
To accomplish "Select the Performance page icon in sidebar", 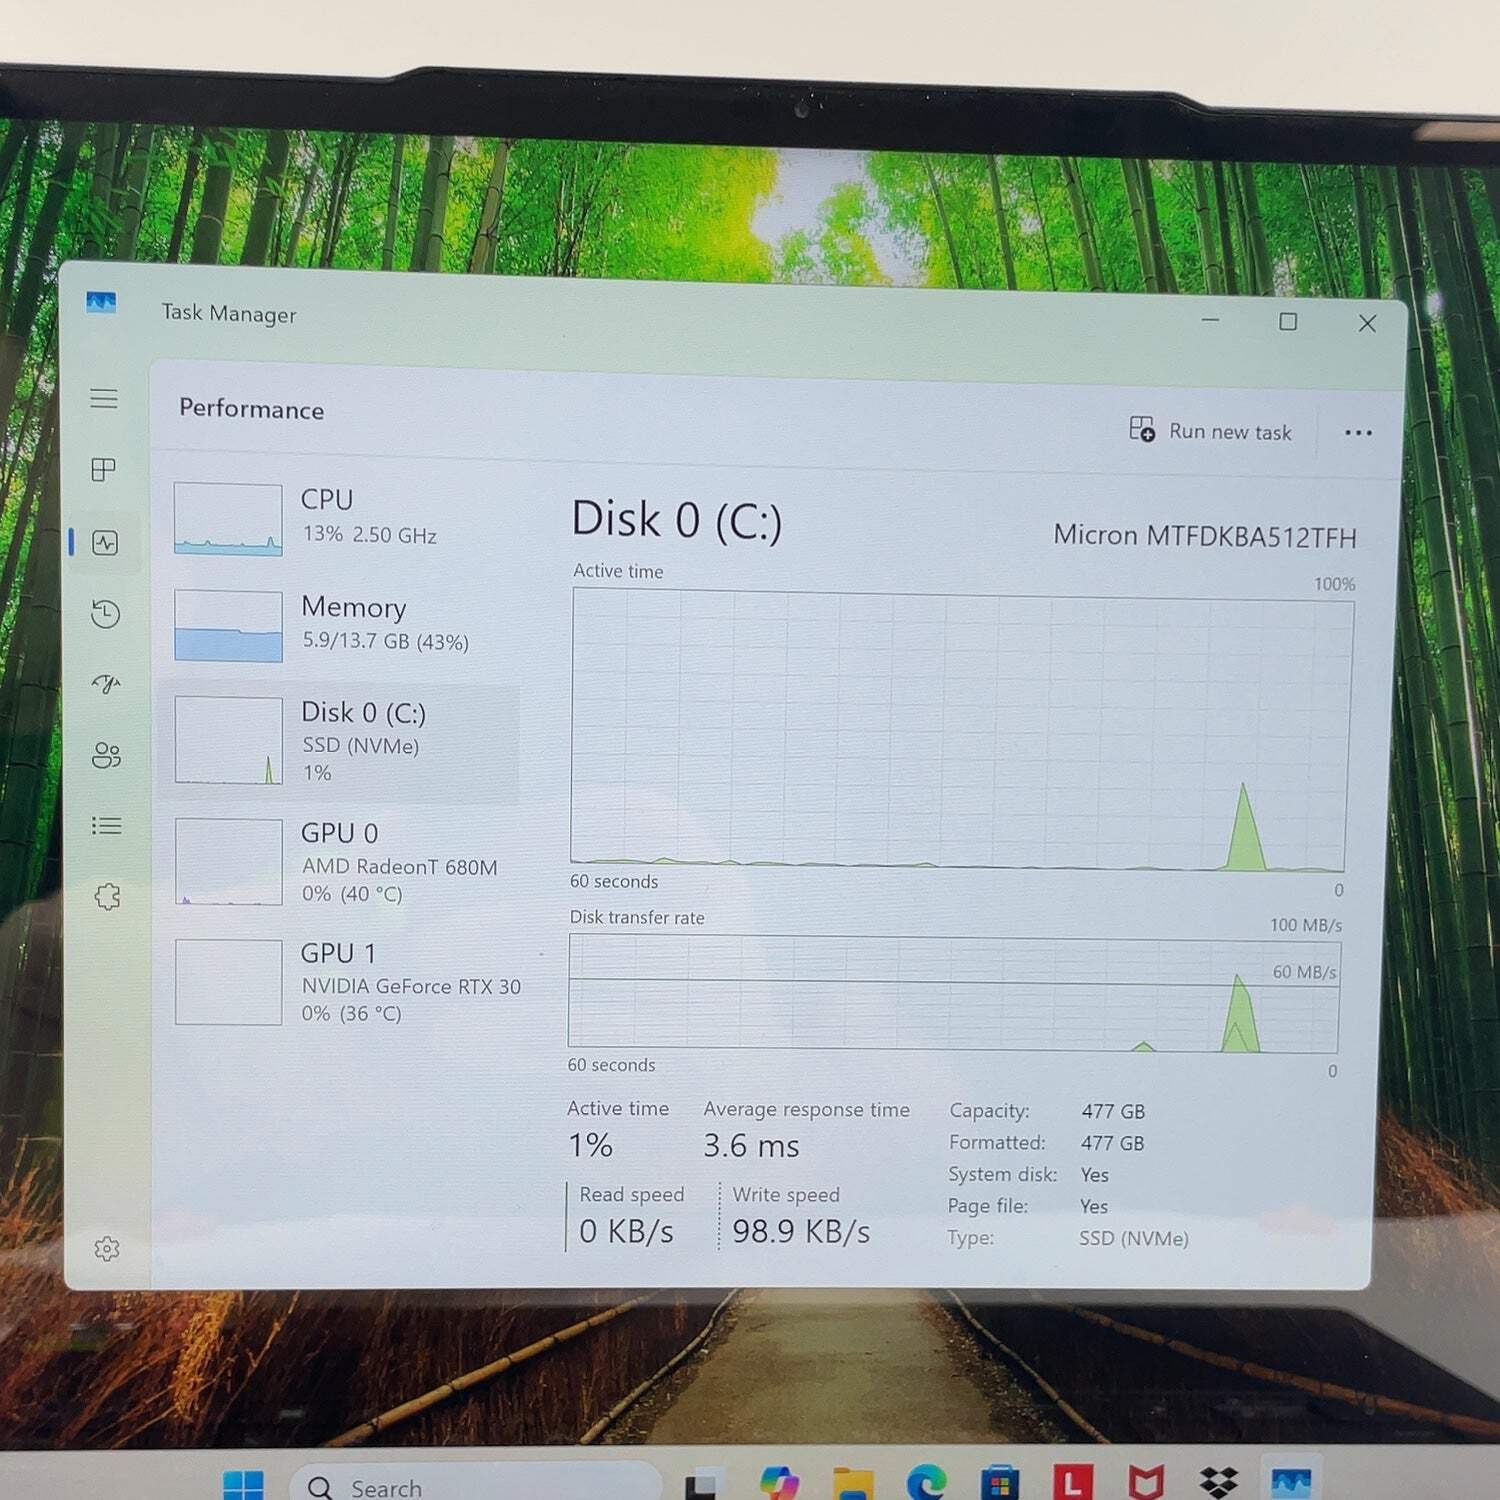I will click(105, 543).
